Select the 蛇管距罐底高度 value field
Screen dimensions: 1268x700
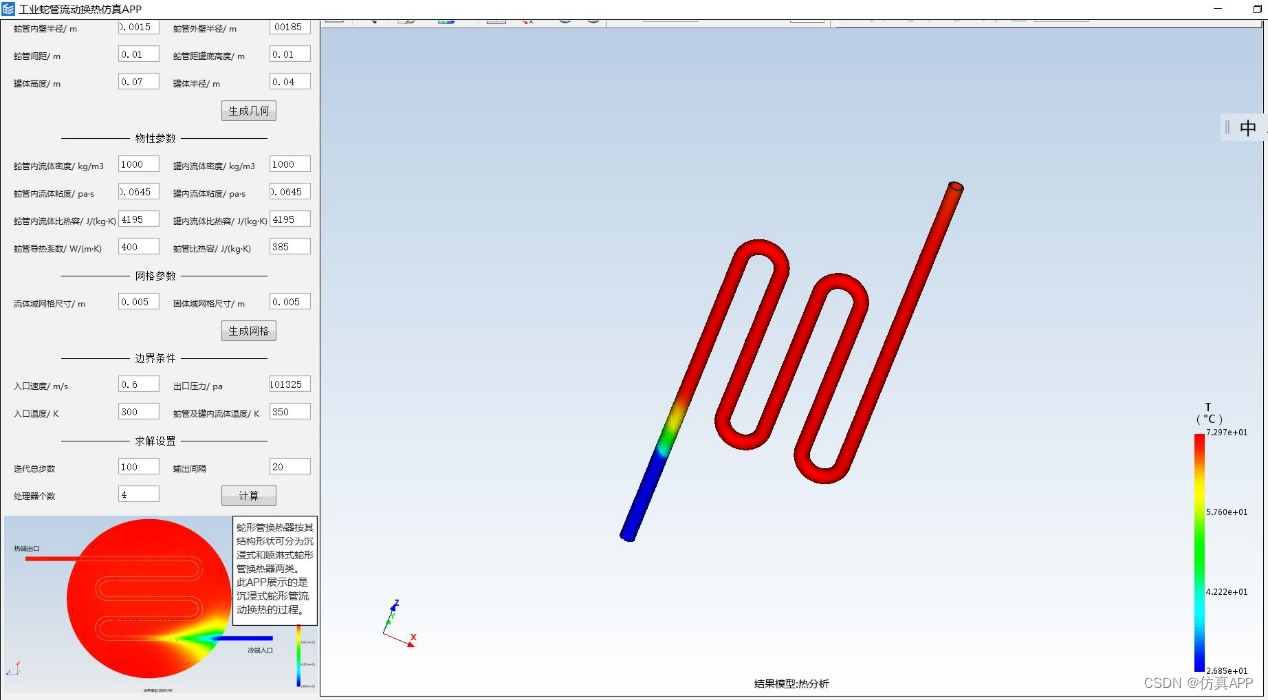(x=290, y=54)
